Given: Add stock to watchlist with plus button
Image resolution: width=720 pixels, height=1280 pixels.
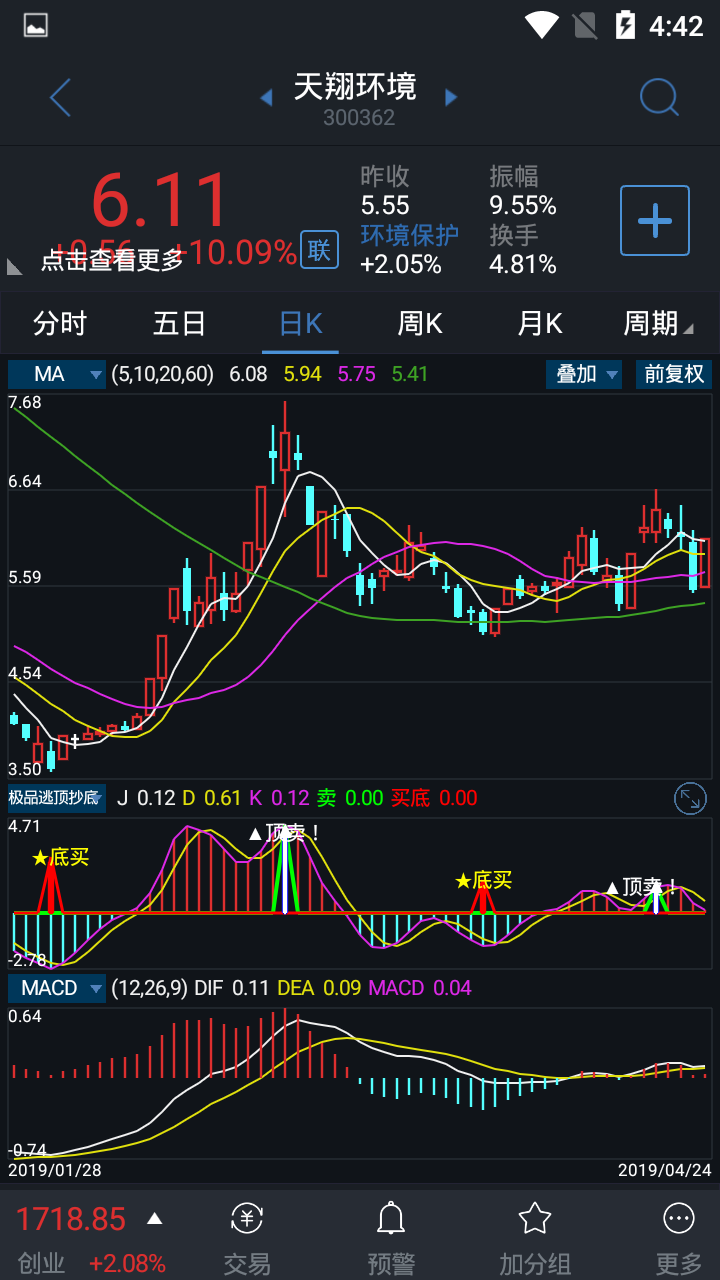Looking at the screenshot, I should (655, 220).
